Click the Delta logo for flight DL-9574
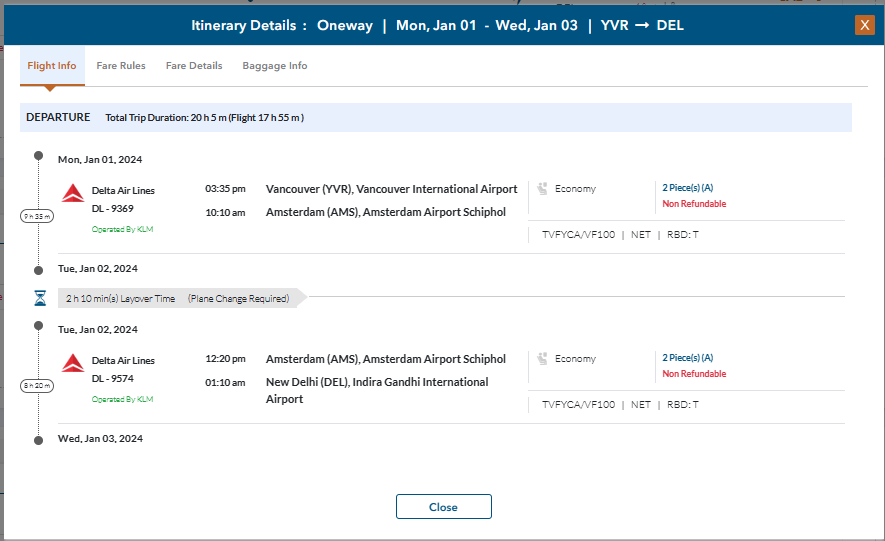885x541 pixels. (72, 362)
